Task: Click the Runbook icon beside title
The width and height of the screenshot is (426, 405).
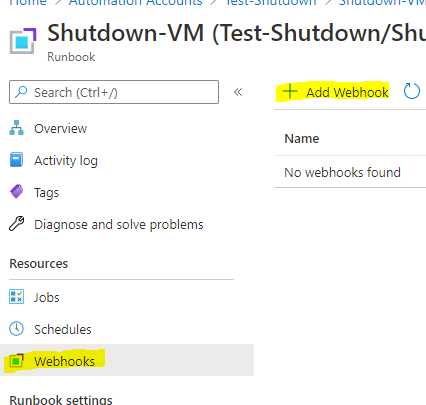Action: tap(23, 41)
